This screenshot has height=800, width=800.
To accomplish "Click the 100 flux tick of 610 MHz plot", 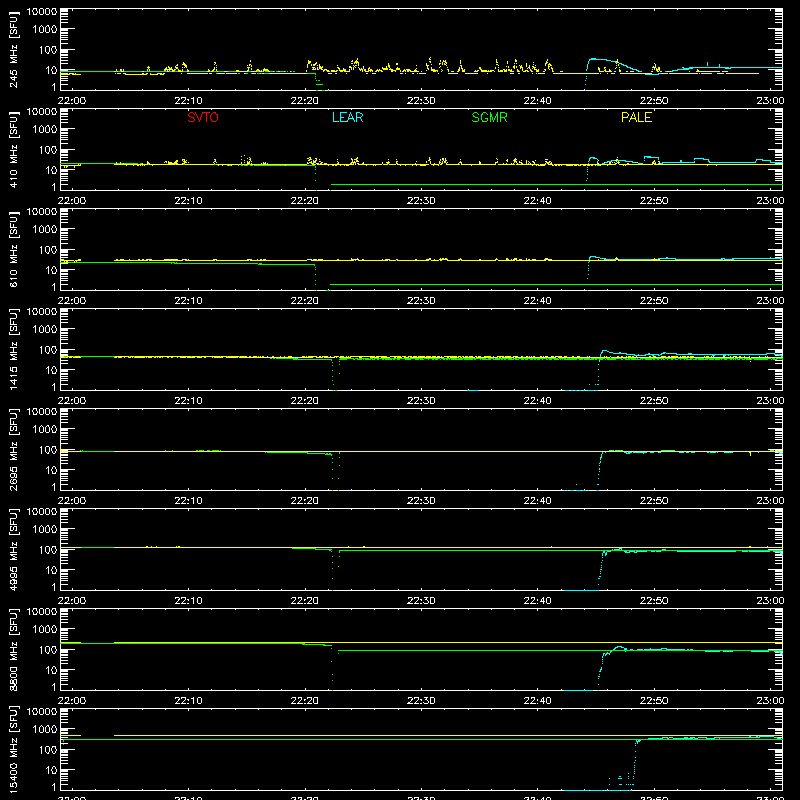I will click(x=48, y=250).
